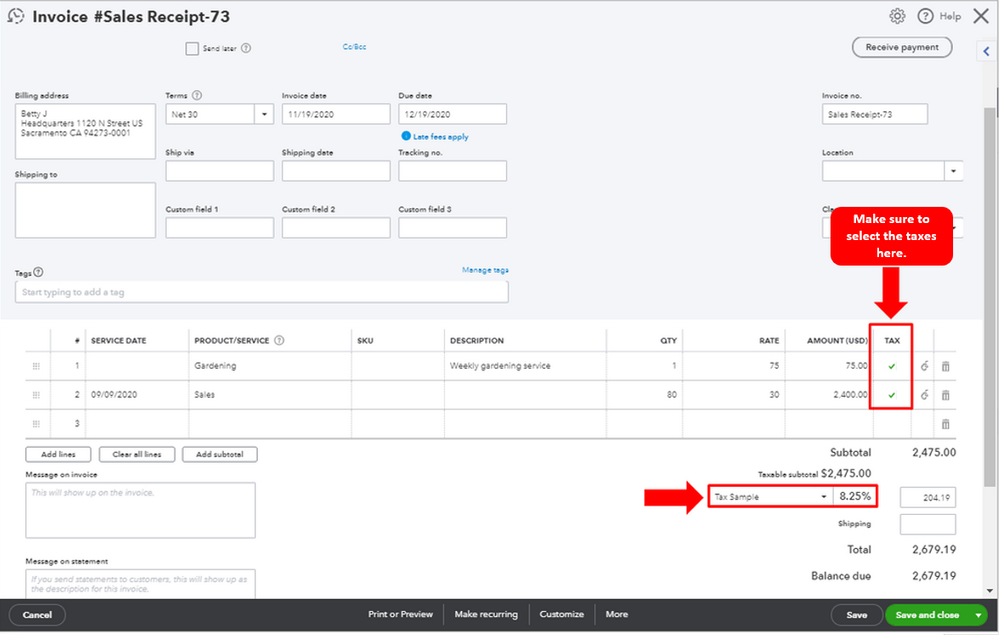Delete the Sales line with trash icon
The width and height of the screenshot is (999, 635).
tap(946, 395)
